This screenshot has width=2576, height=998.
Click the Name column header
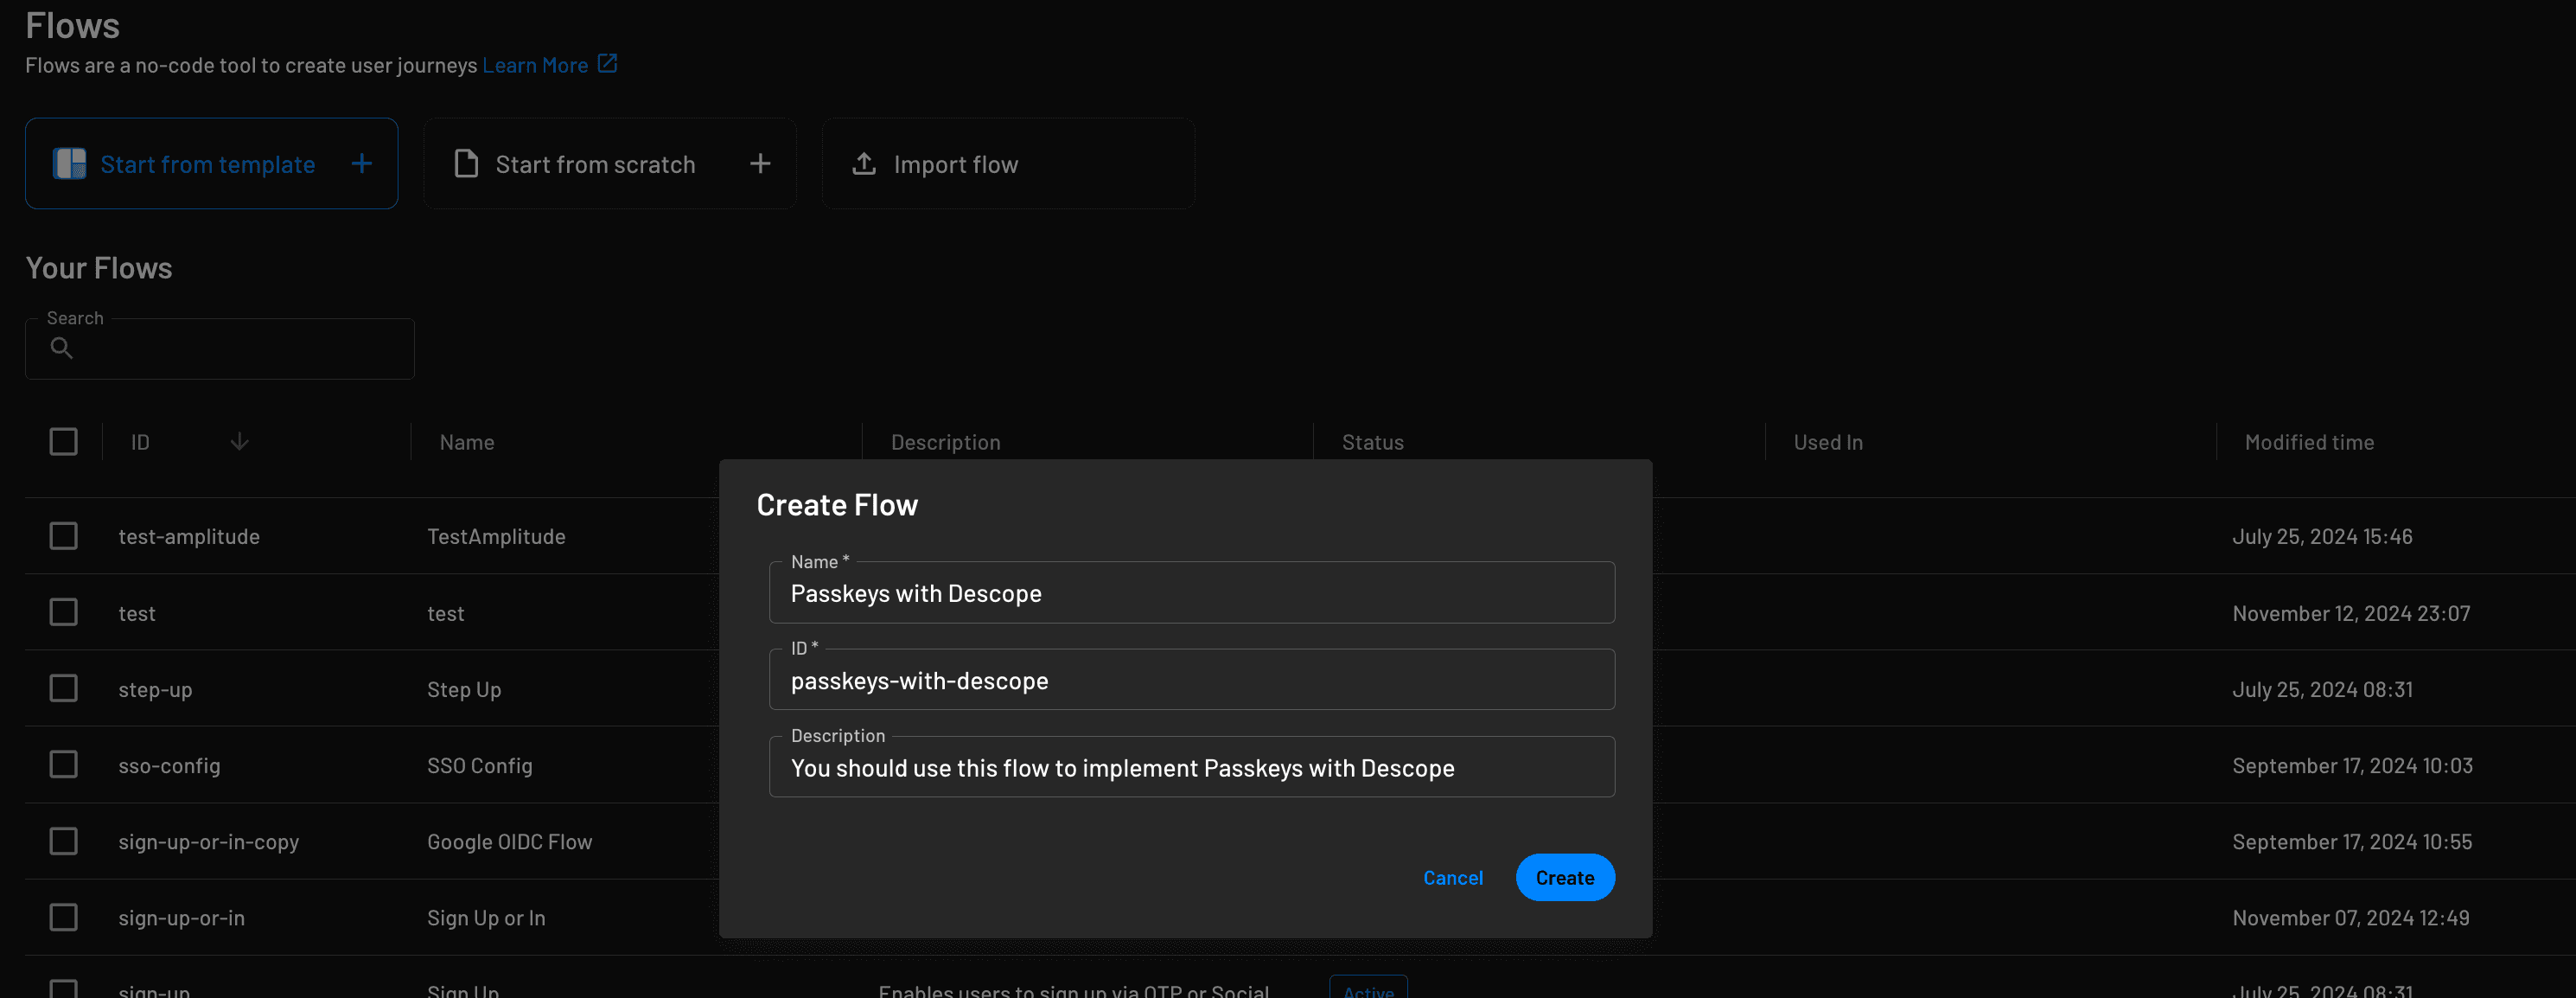(466, 441)
